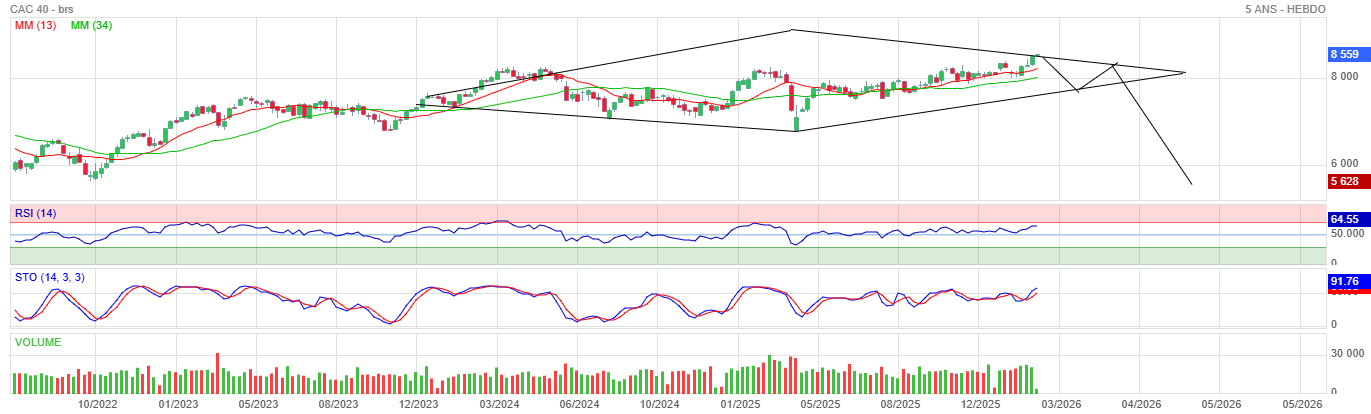Select the STO (14, 3, 3) indicator label
This screenshot has height=414, width=1371.
click(49, 277)
